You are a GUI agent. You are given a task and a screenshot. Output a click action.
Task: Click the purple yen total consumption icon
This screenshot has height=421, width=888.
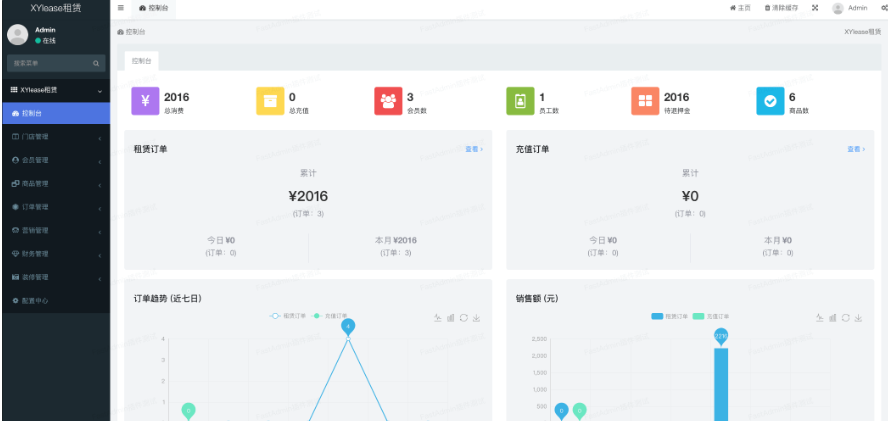[x=145, y=101]
